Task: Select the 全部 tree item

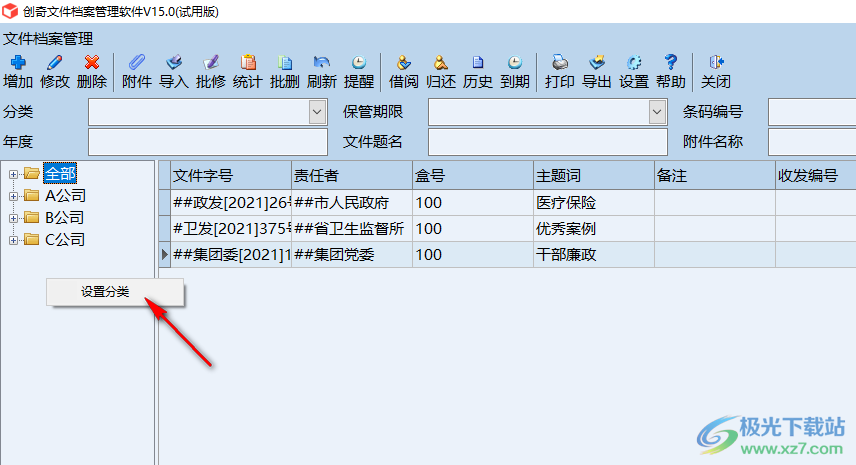Action: (60, 174)
